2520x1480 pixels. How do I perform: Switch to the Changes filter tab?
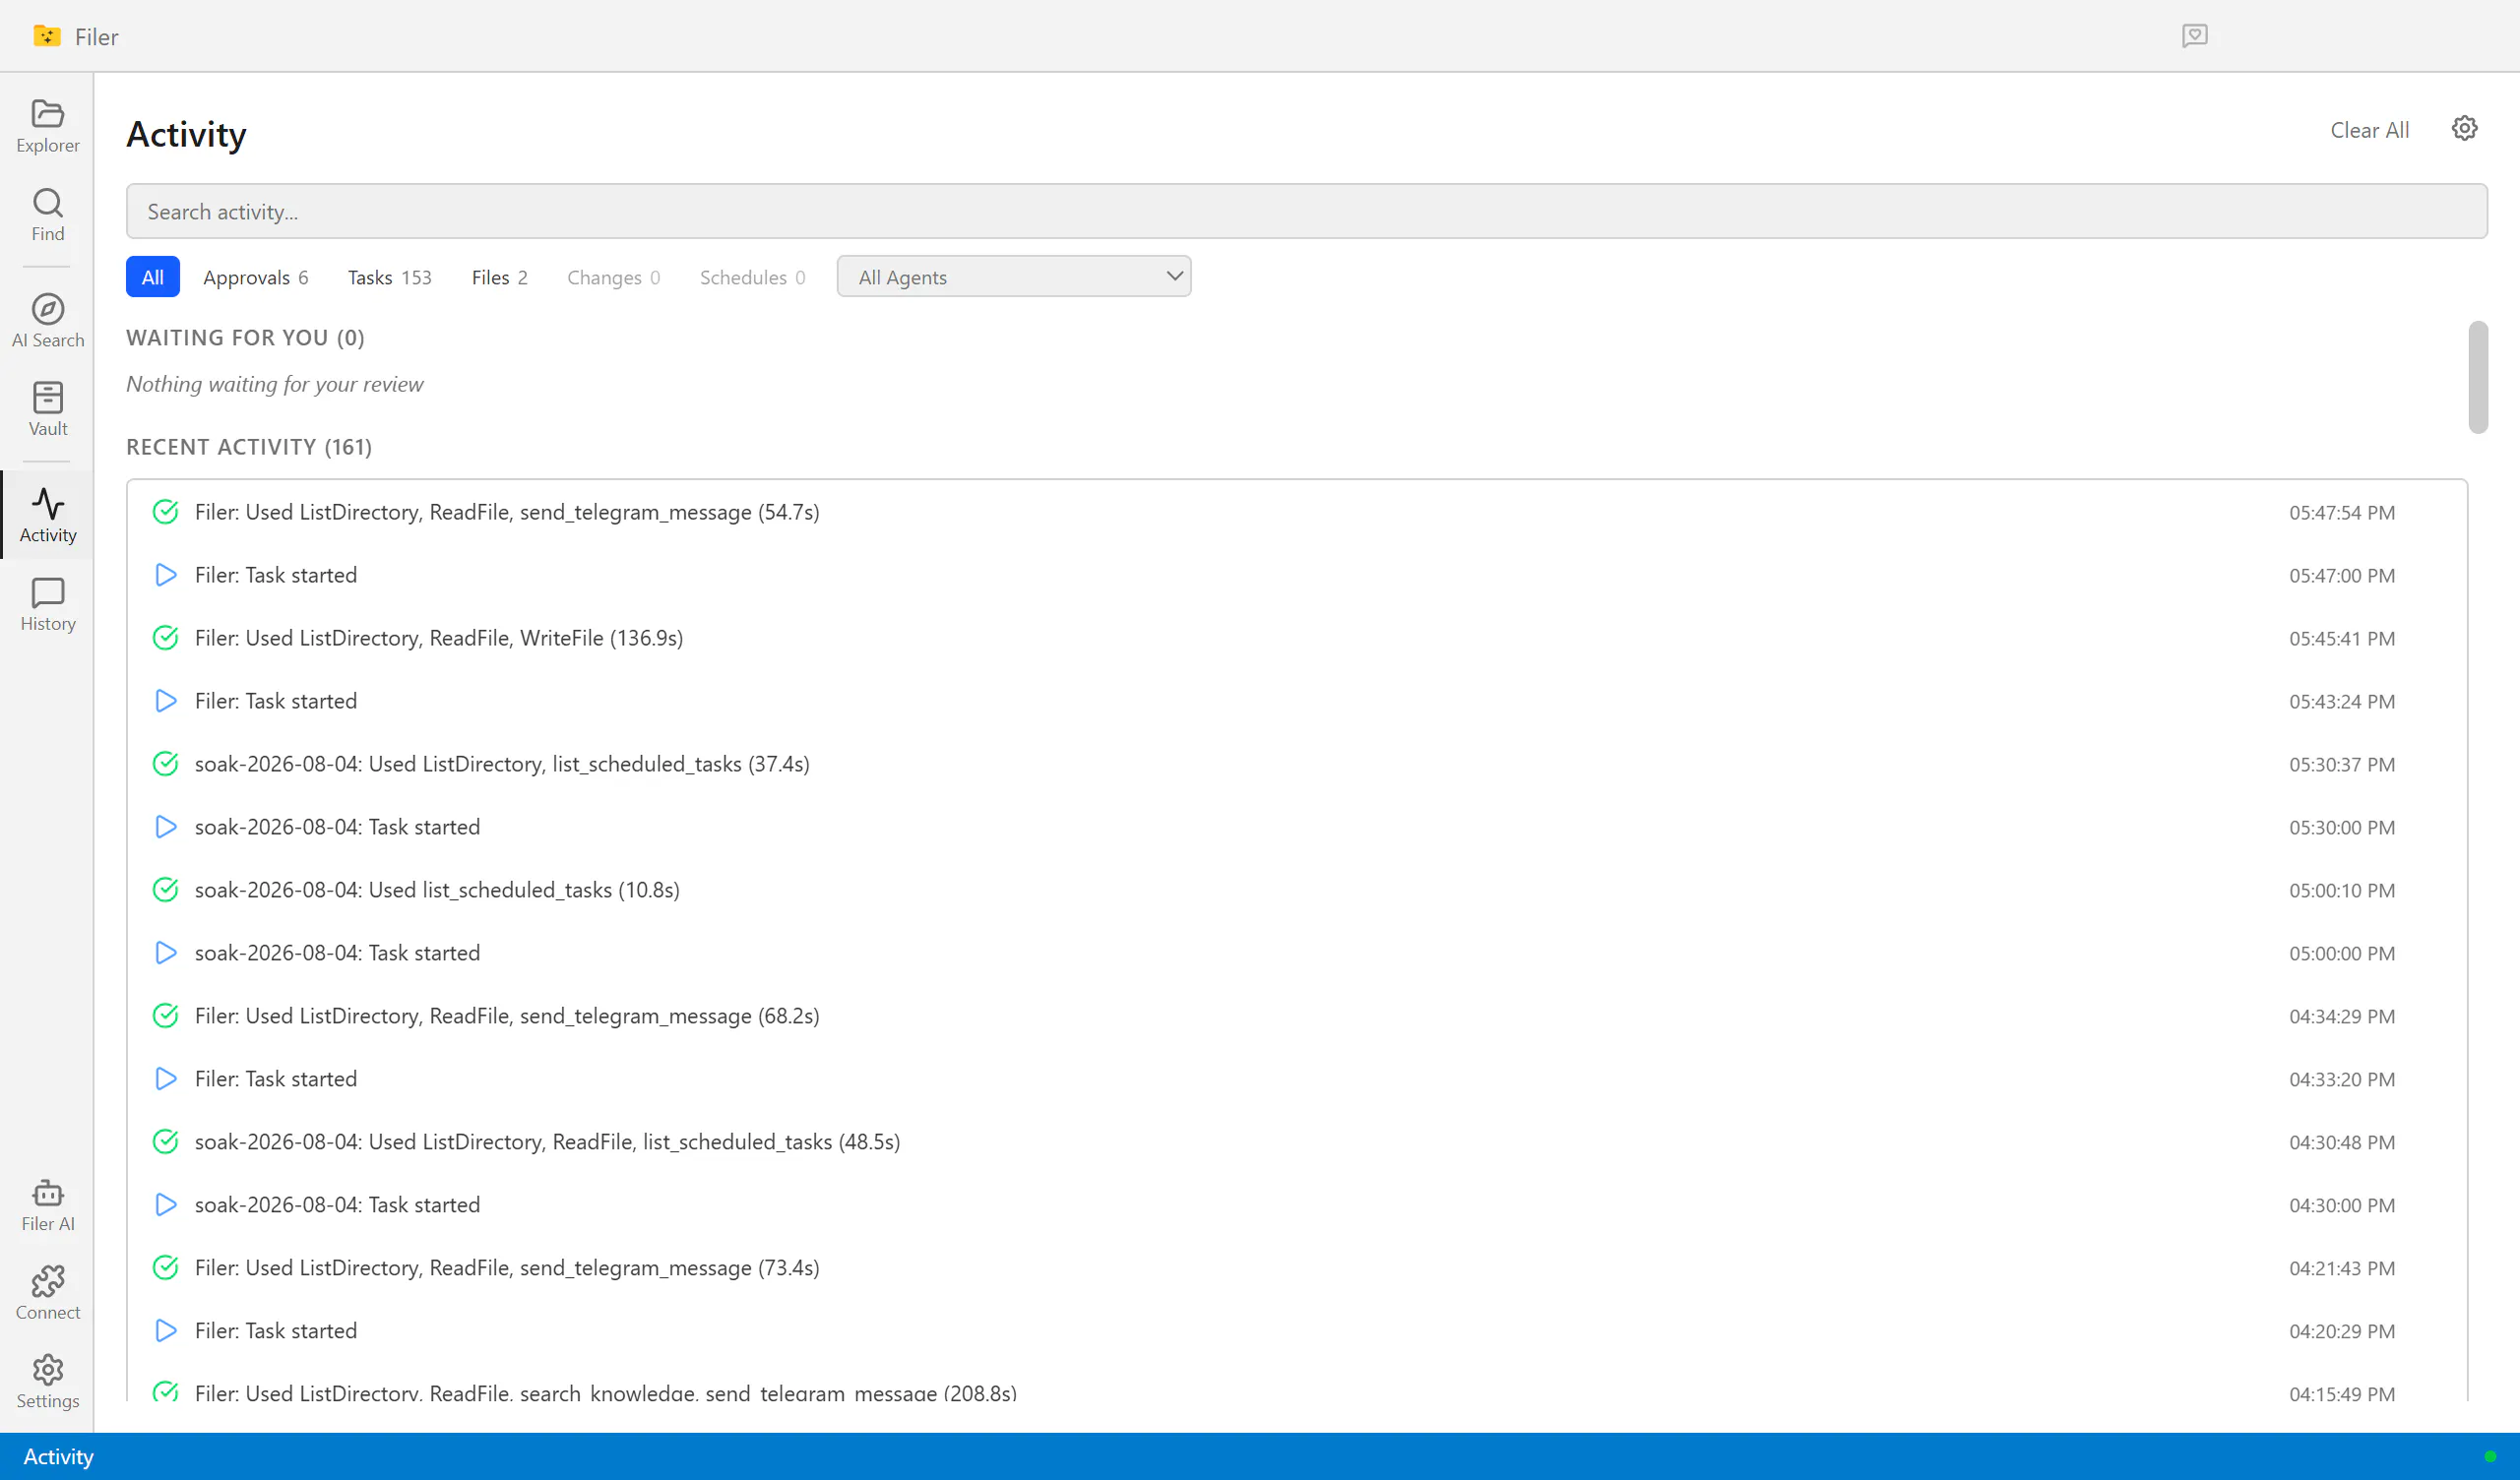click(x=613, y=277)
